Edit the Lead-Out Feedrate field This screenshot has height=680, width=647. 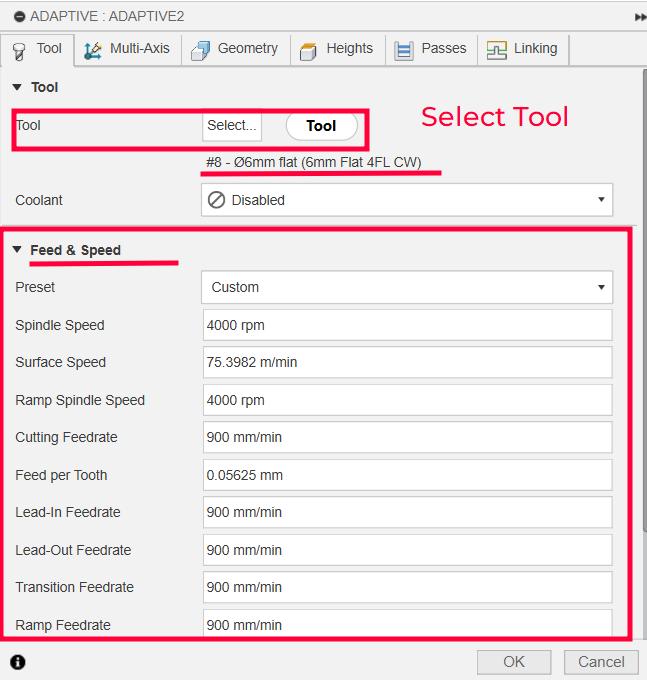point(407,550)
